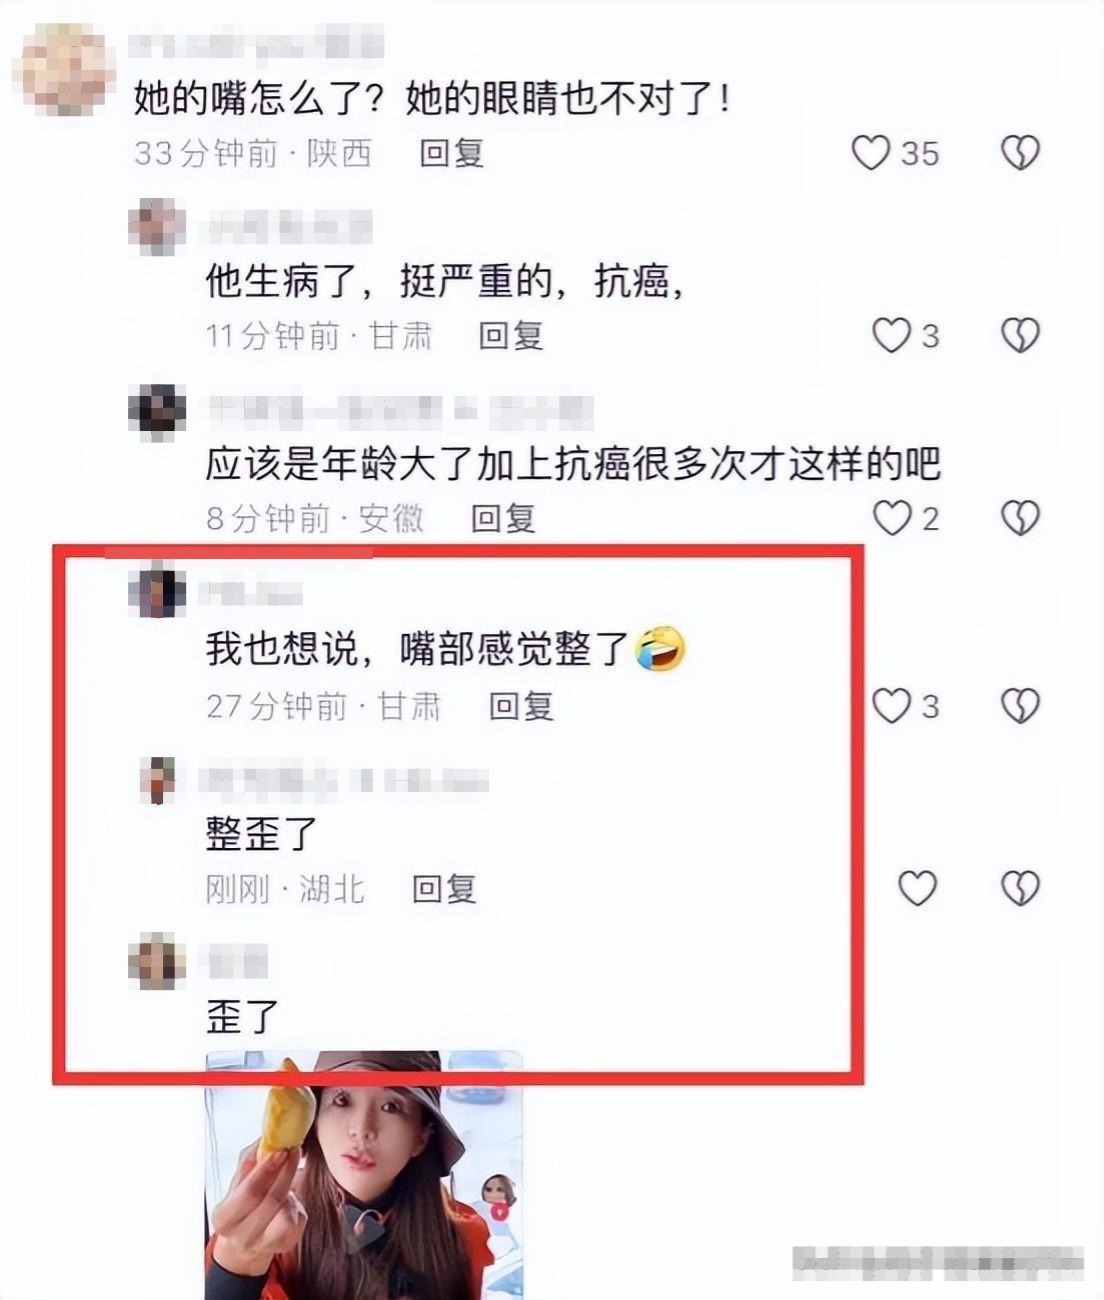Dislike the 整歪了 reply
This screenshot has width=1104, height=1300.
pyautogui.click(x=1020, y=888)
